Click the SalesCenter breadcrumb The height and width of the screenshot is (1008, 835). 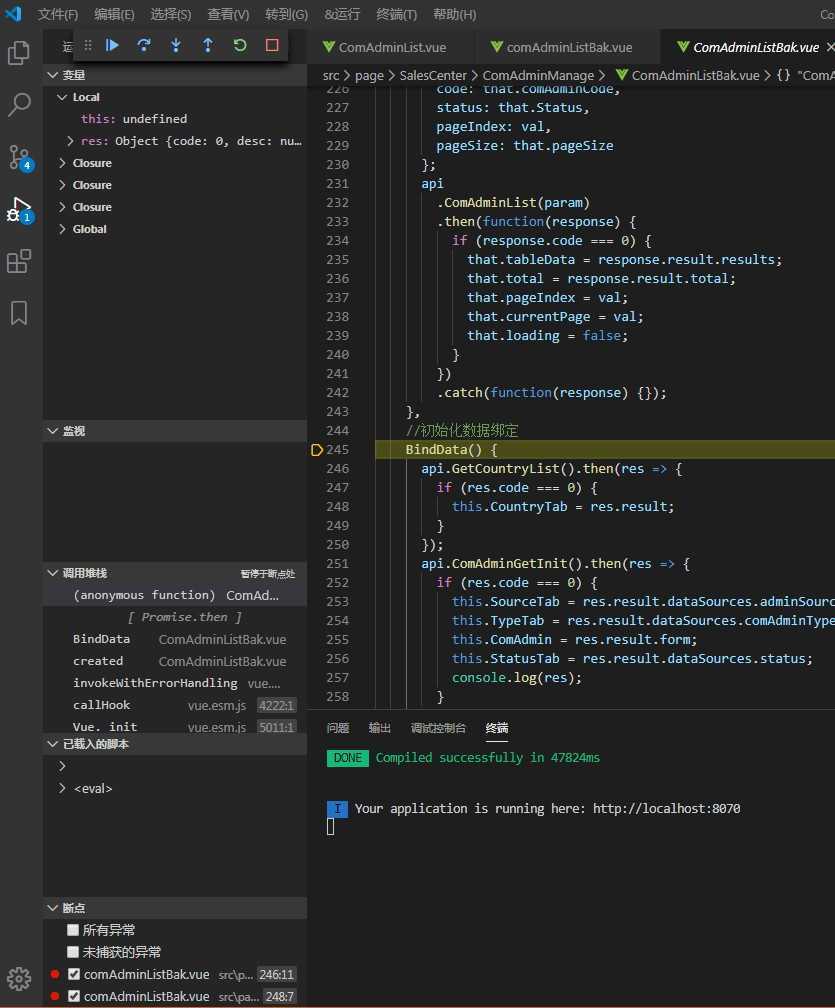point(433,75)
